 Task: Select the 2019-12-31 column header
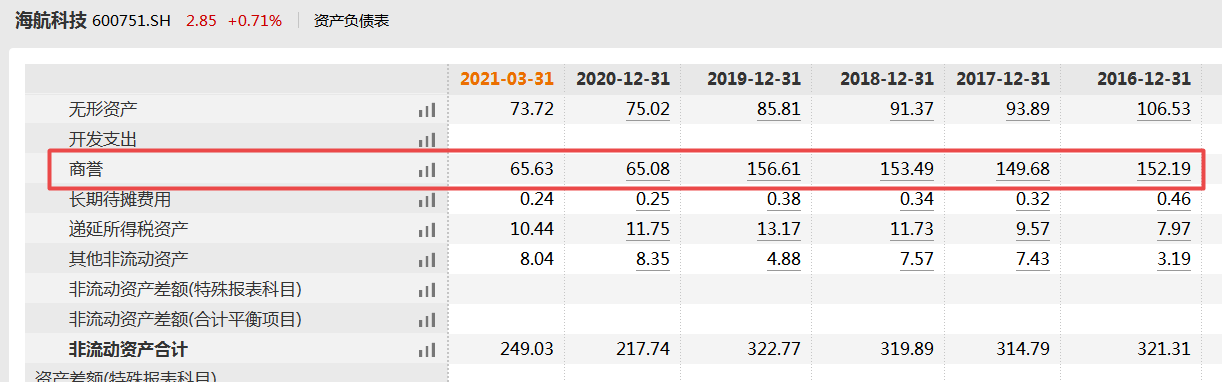[x=754, y=78]
